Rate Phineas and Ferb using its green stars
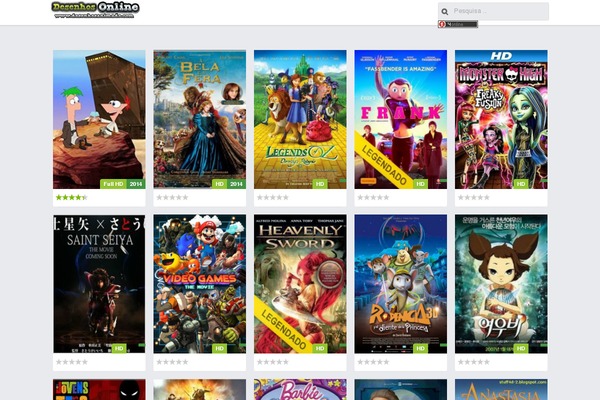Image resolution: width=600 pixels, height=400 pixels. pyautogui.click(x=72, y=198)
